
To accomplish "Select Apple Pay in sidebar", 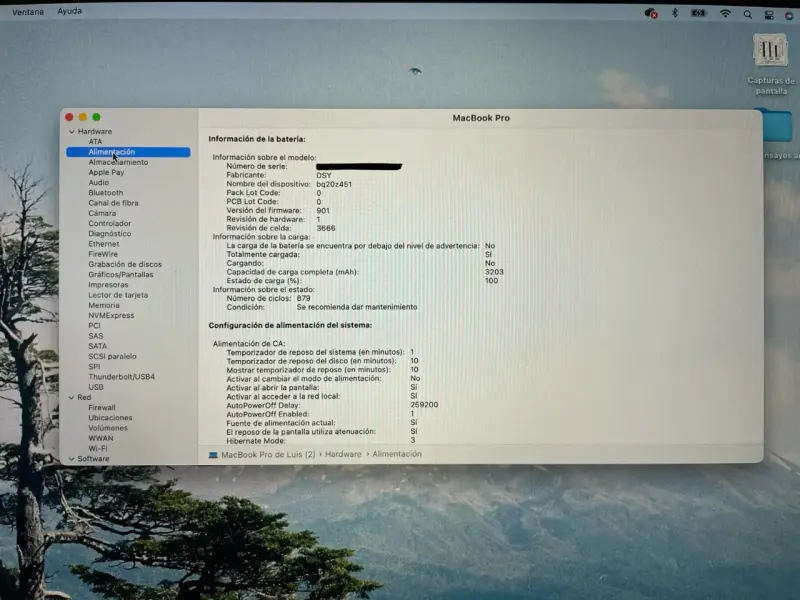I will 106,172.
